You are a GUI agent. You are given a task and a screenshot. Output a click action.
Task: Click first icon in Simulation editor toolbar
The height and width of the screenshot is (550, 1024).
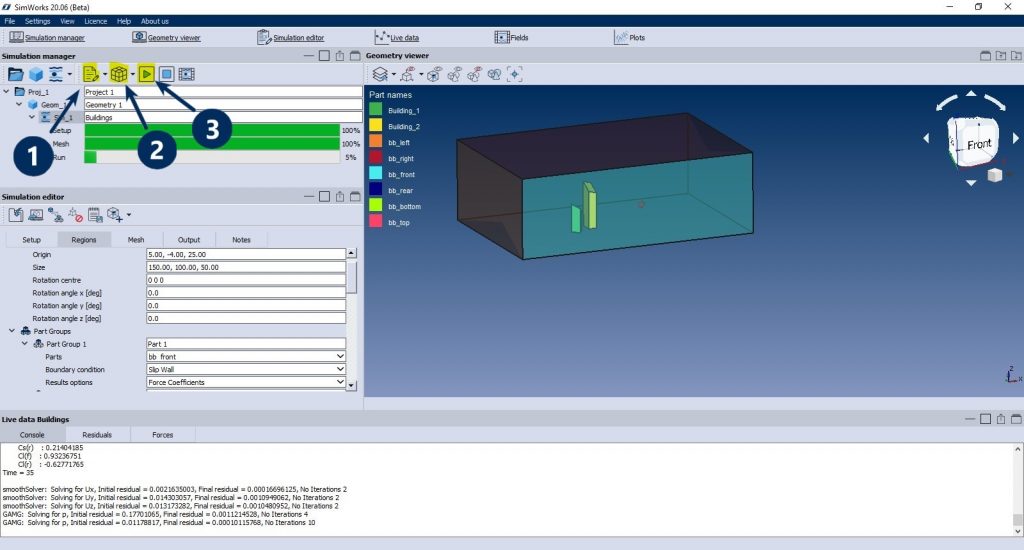coord(16,215)
